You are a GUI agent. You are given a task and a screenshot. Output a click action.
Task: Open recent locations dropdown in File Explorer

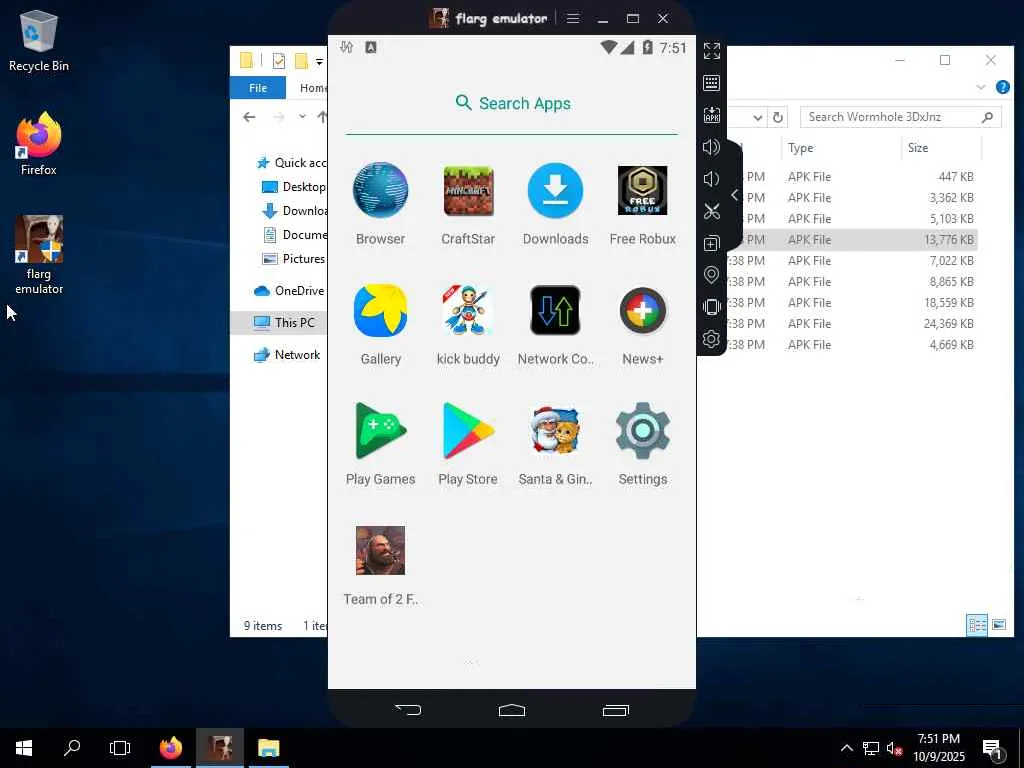(302, 116)
